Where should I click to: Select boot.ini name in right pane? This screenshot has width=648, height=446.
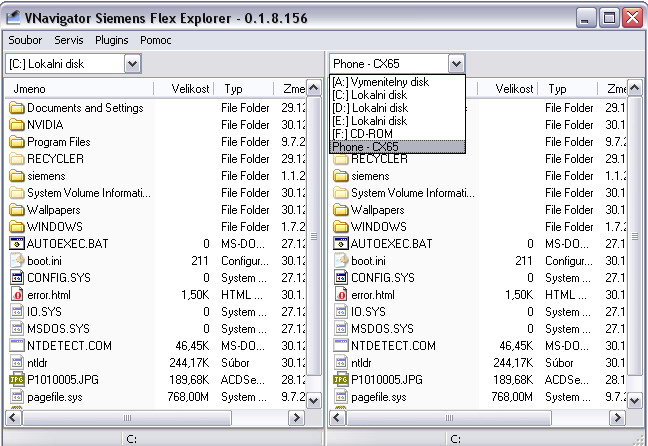click(x=368, y=261)
